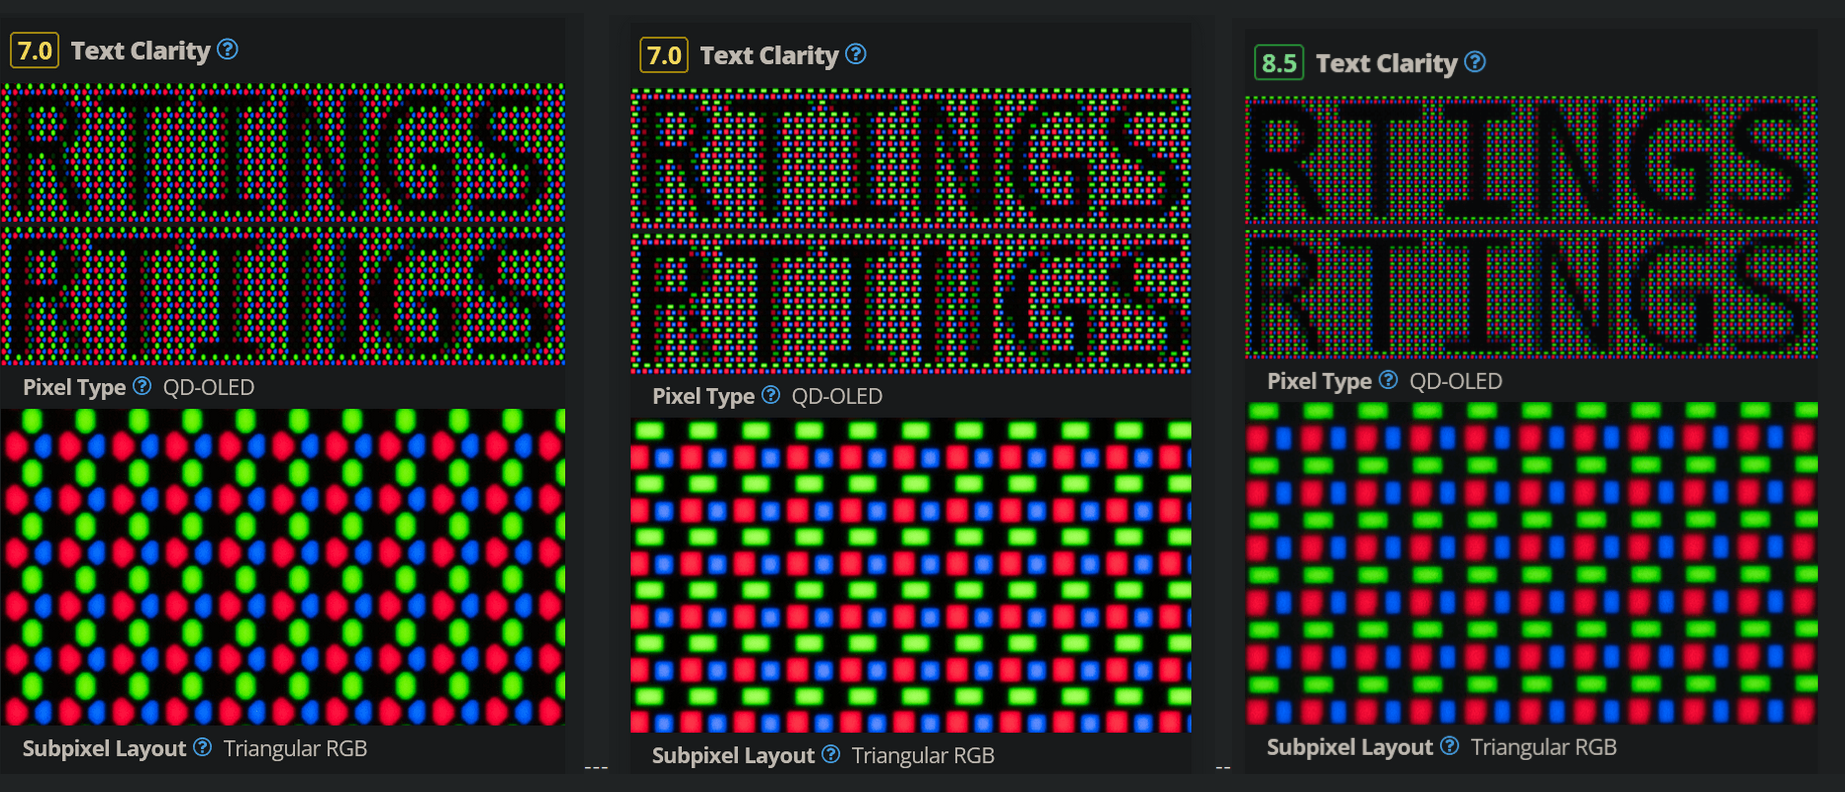The image size is (1845, 792).
Task: Open middle panel RTINGS text clarity photo
Action: pyautogui.click(x=910, y=230)
